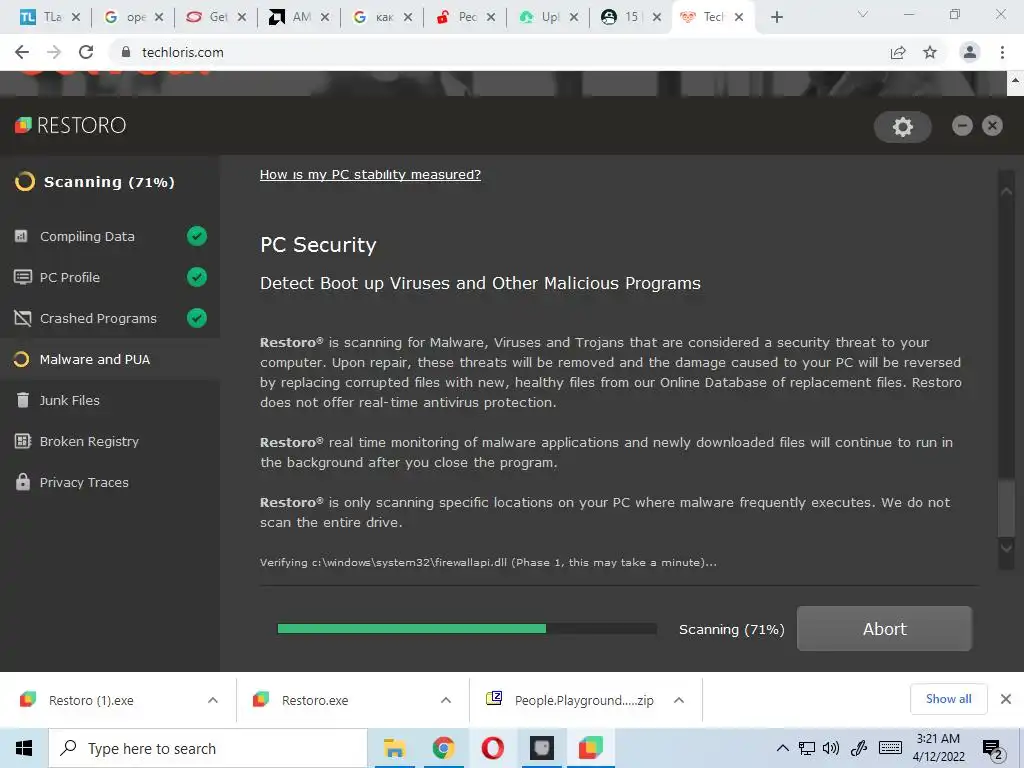The height and width of the screenshot is (768, 1024).
Task: Open the tab search chevron
Action: [863, 14]
